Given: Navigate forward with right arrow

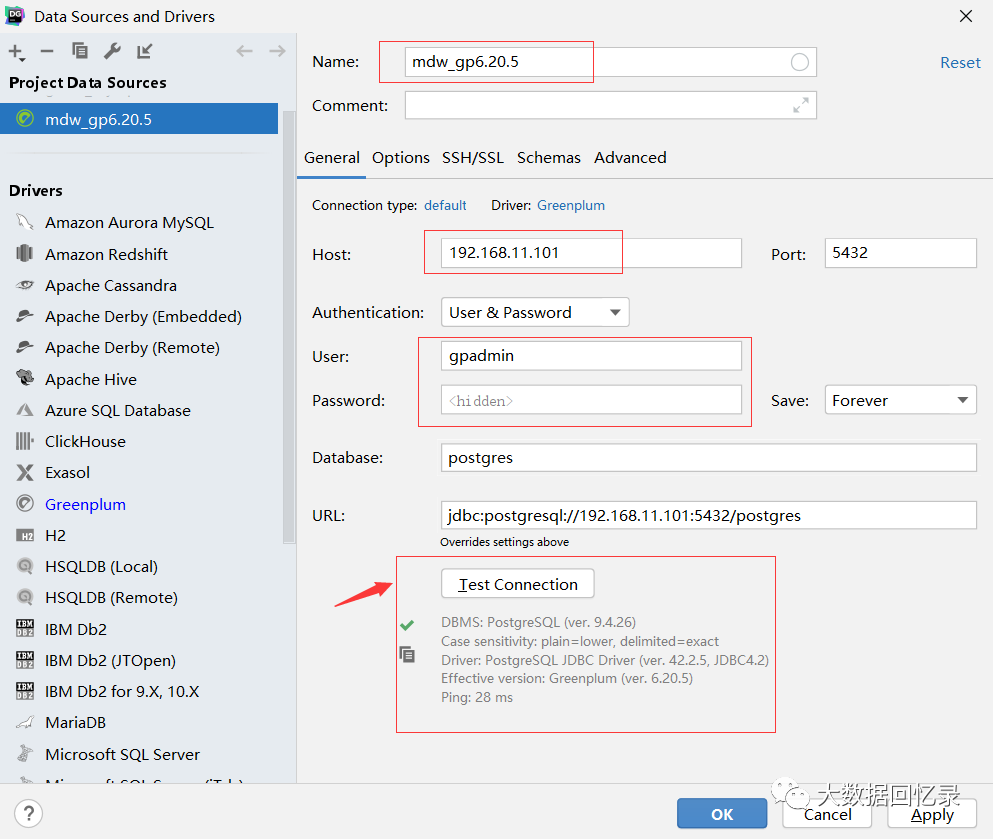Looking at the screenshot, I should 277,51.
